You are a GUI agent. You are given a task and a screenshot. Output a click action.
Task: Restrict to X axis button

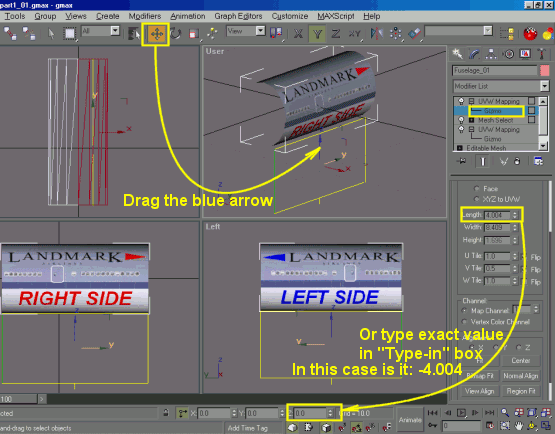click(298, 34)
